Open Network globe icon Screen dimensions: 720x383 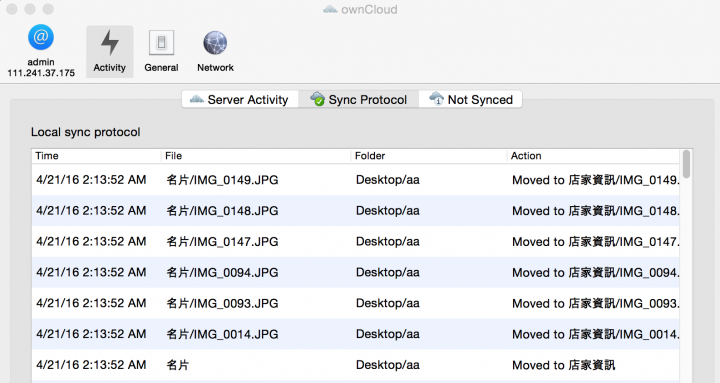pos(215,43)
